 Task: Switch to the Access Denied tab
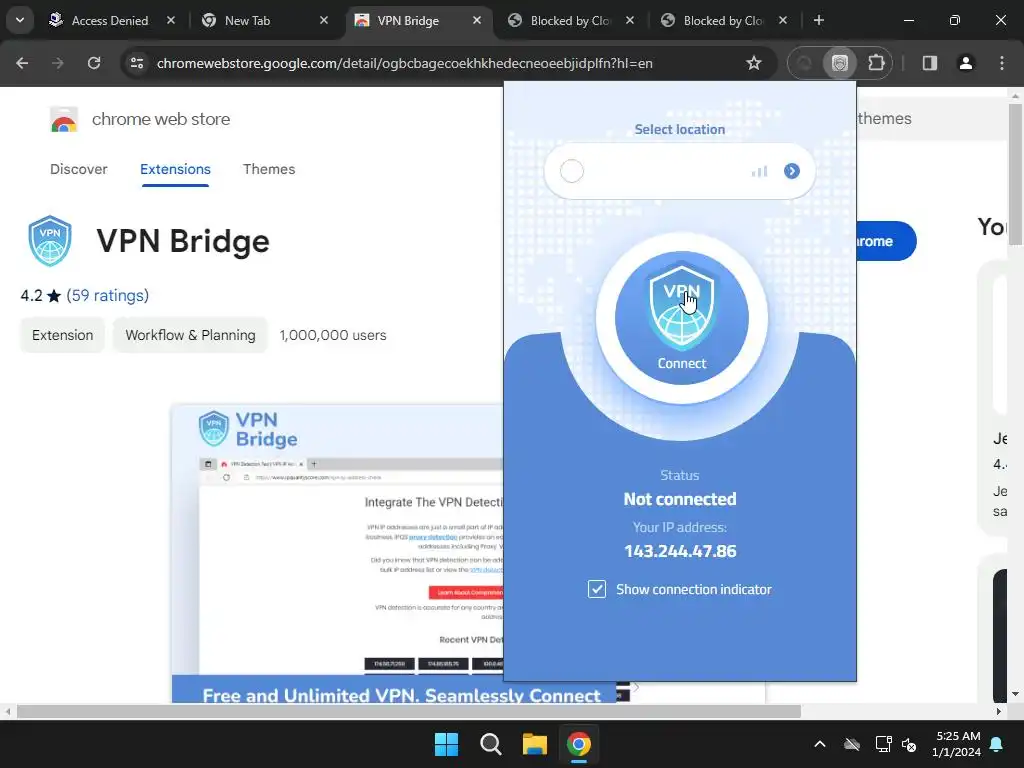coord(110,21)
